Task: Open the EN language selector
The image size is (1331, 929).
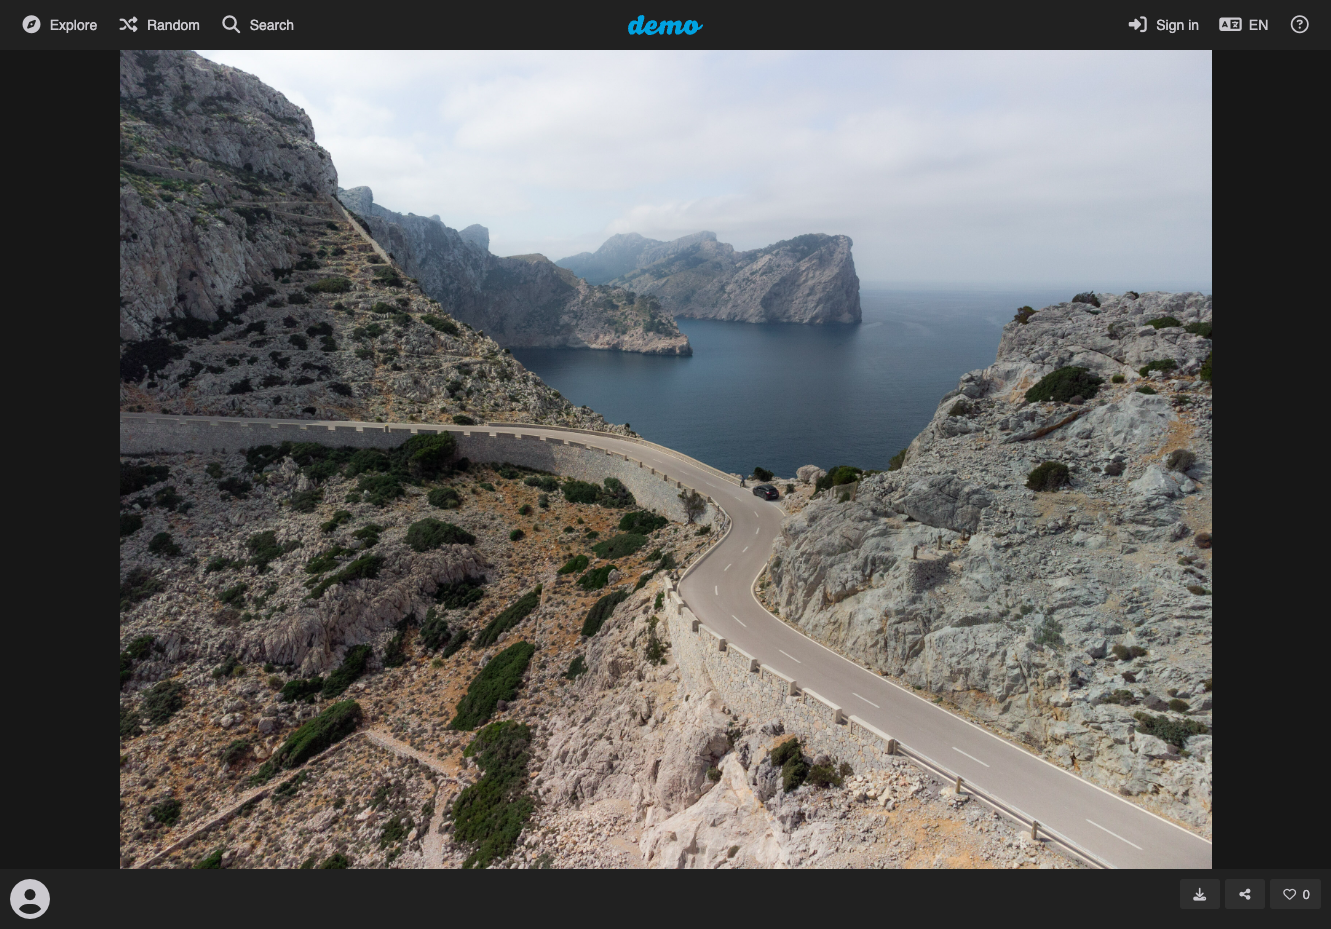Action: [x=1244, y=25]
